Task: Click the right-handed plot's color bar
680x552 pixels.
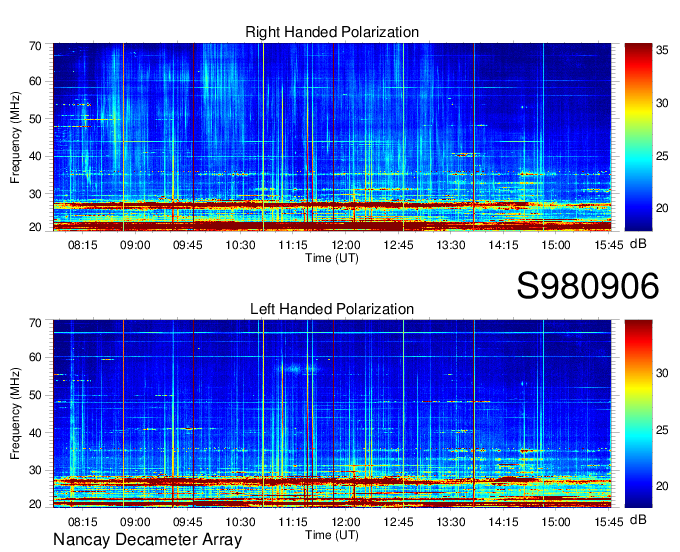Action: click(x=638, y=137)
